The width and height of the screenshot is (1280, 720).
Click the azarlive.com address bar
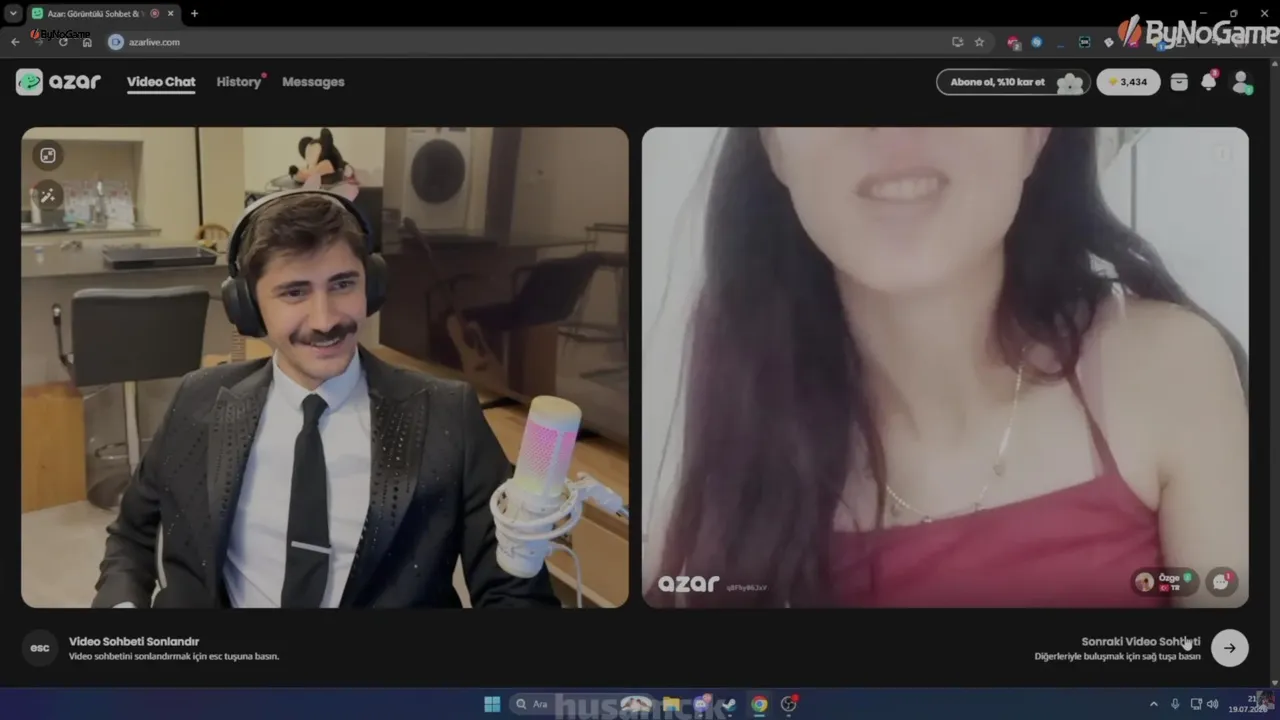(548, 42)
